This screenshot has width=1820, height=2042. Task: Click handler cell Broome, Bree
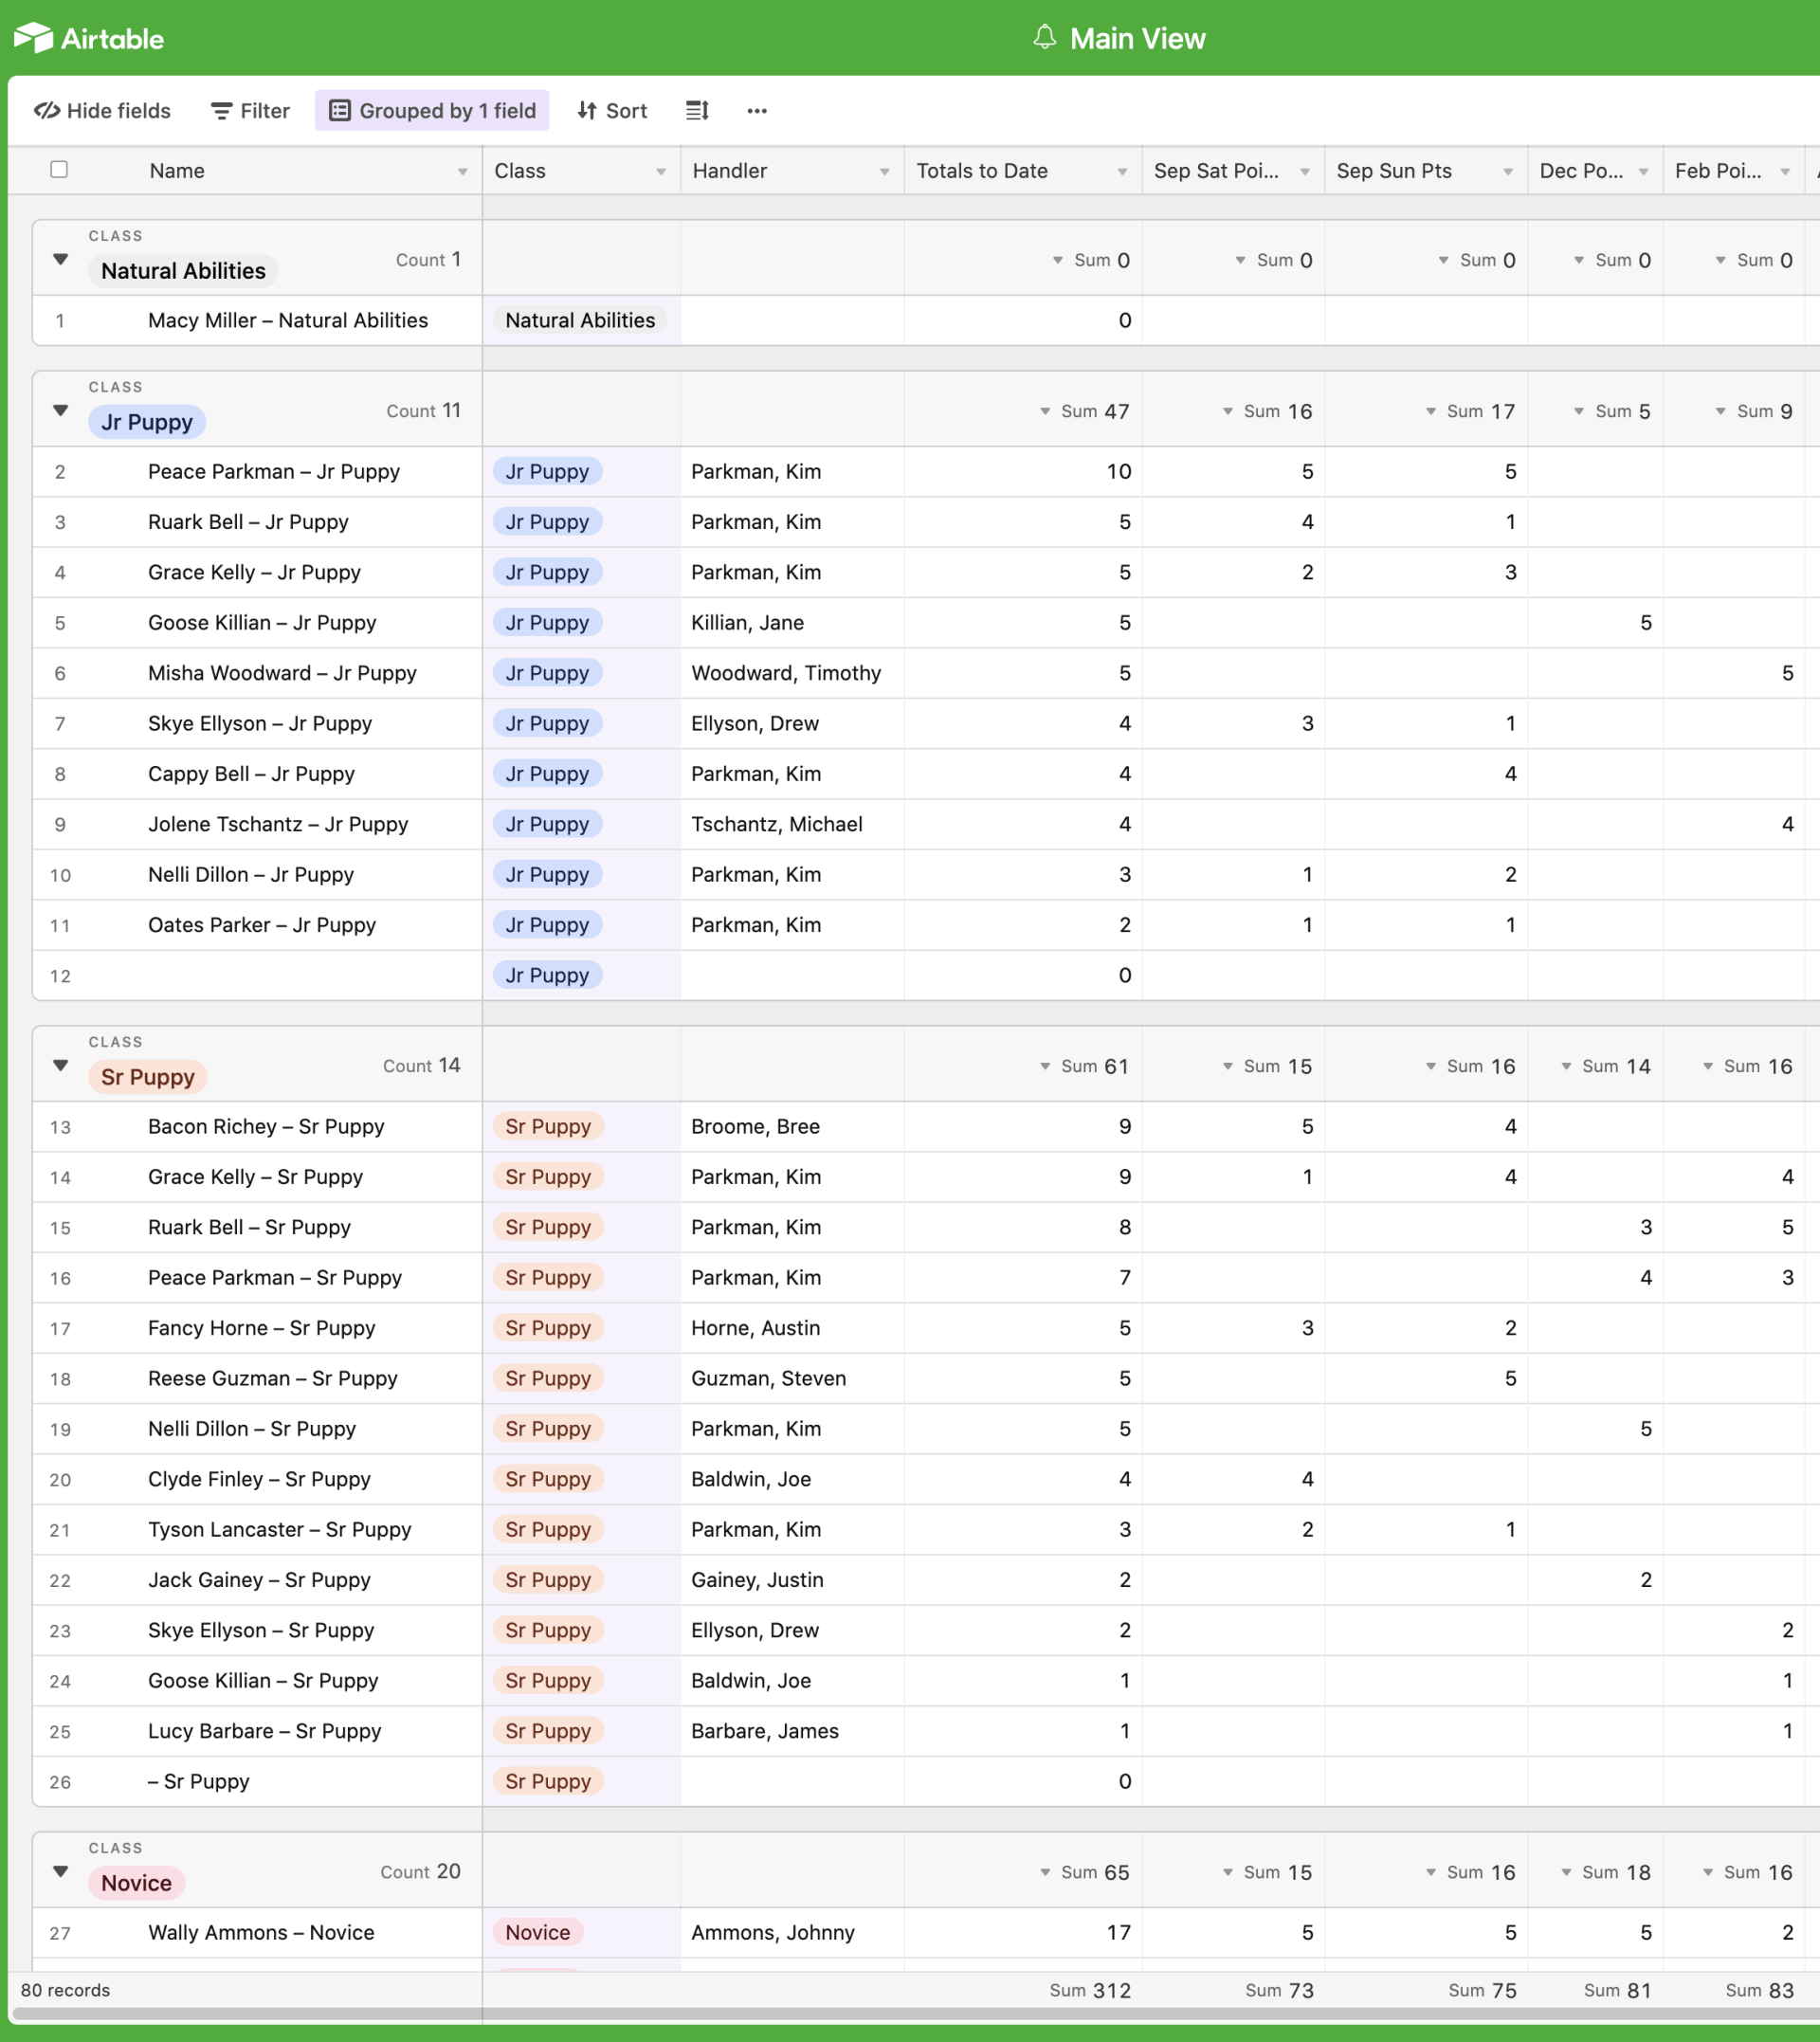756,1127
